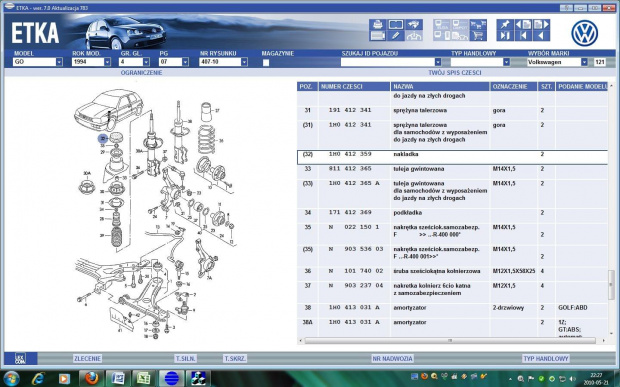
Task: Click the LEX.COM icon at bottom left
Action: (20, 358)
